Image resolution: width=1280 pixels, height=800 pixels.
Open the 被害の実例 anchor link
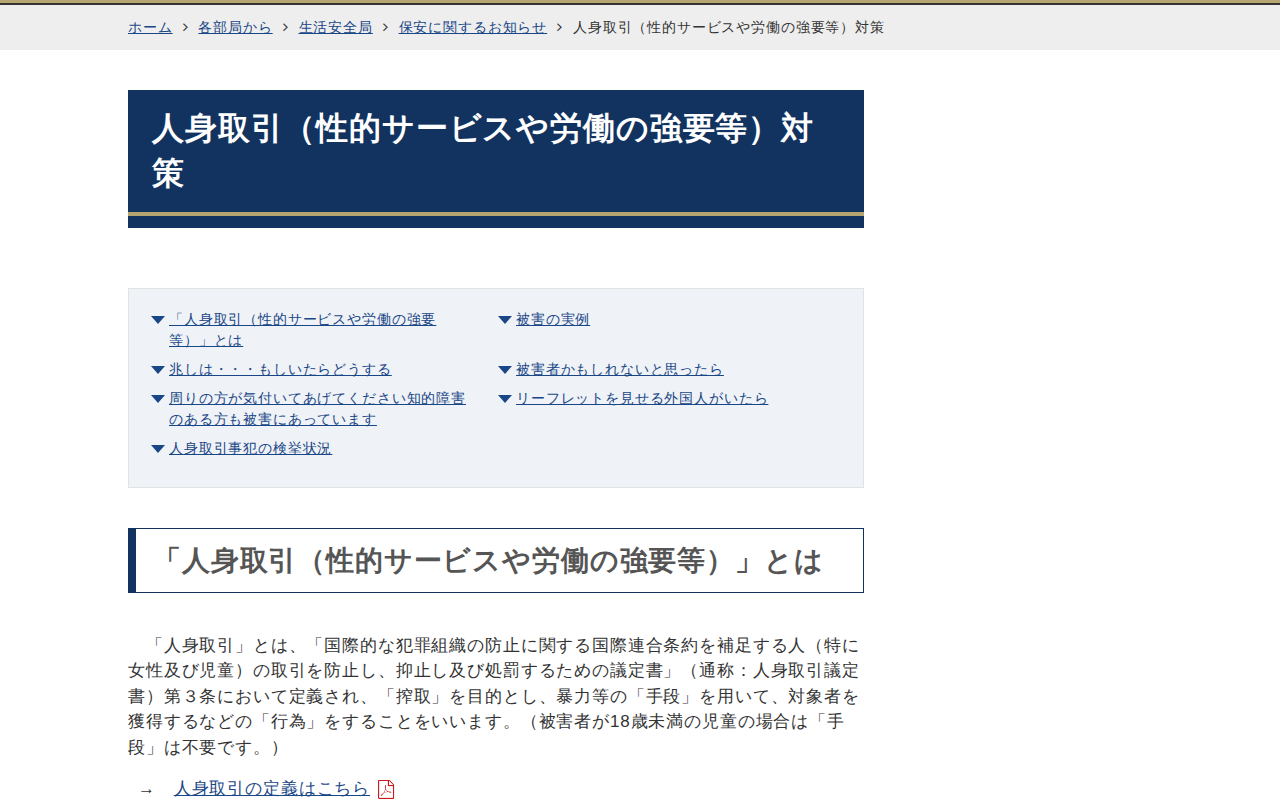[x=553, y=319]
